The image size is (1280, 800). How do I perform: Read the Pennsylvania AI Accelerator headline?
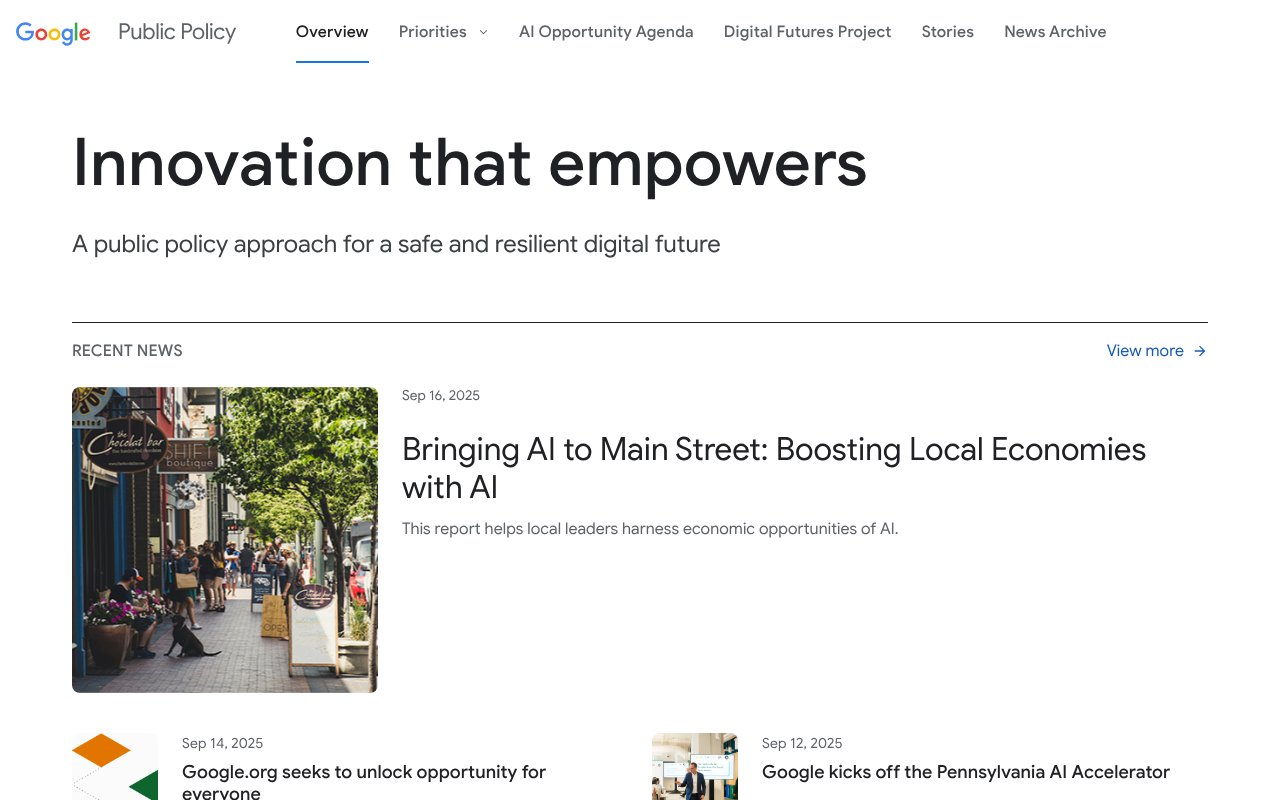point(965,772)
